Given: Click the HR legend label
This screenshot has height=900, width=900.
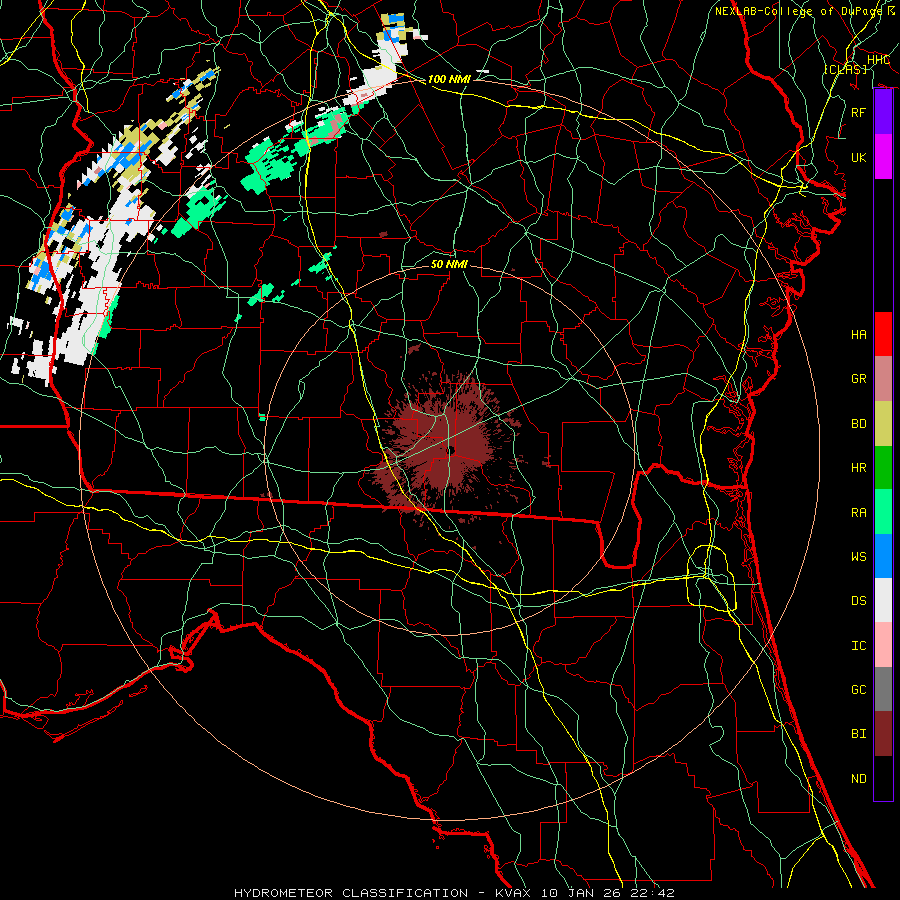Looking at the screenshot, I should click(859, 468).
